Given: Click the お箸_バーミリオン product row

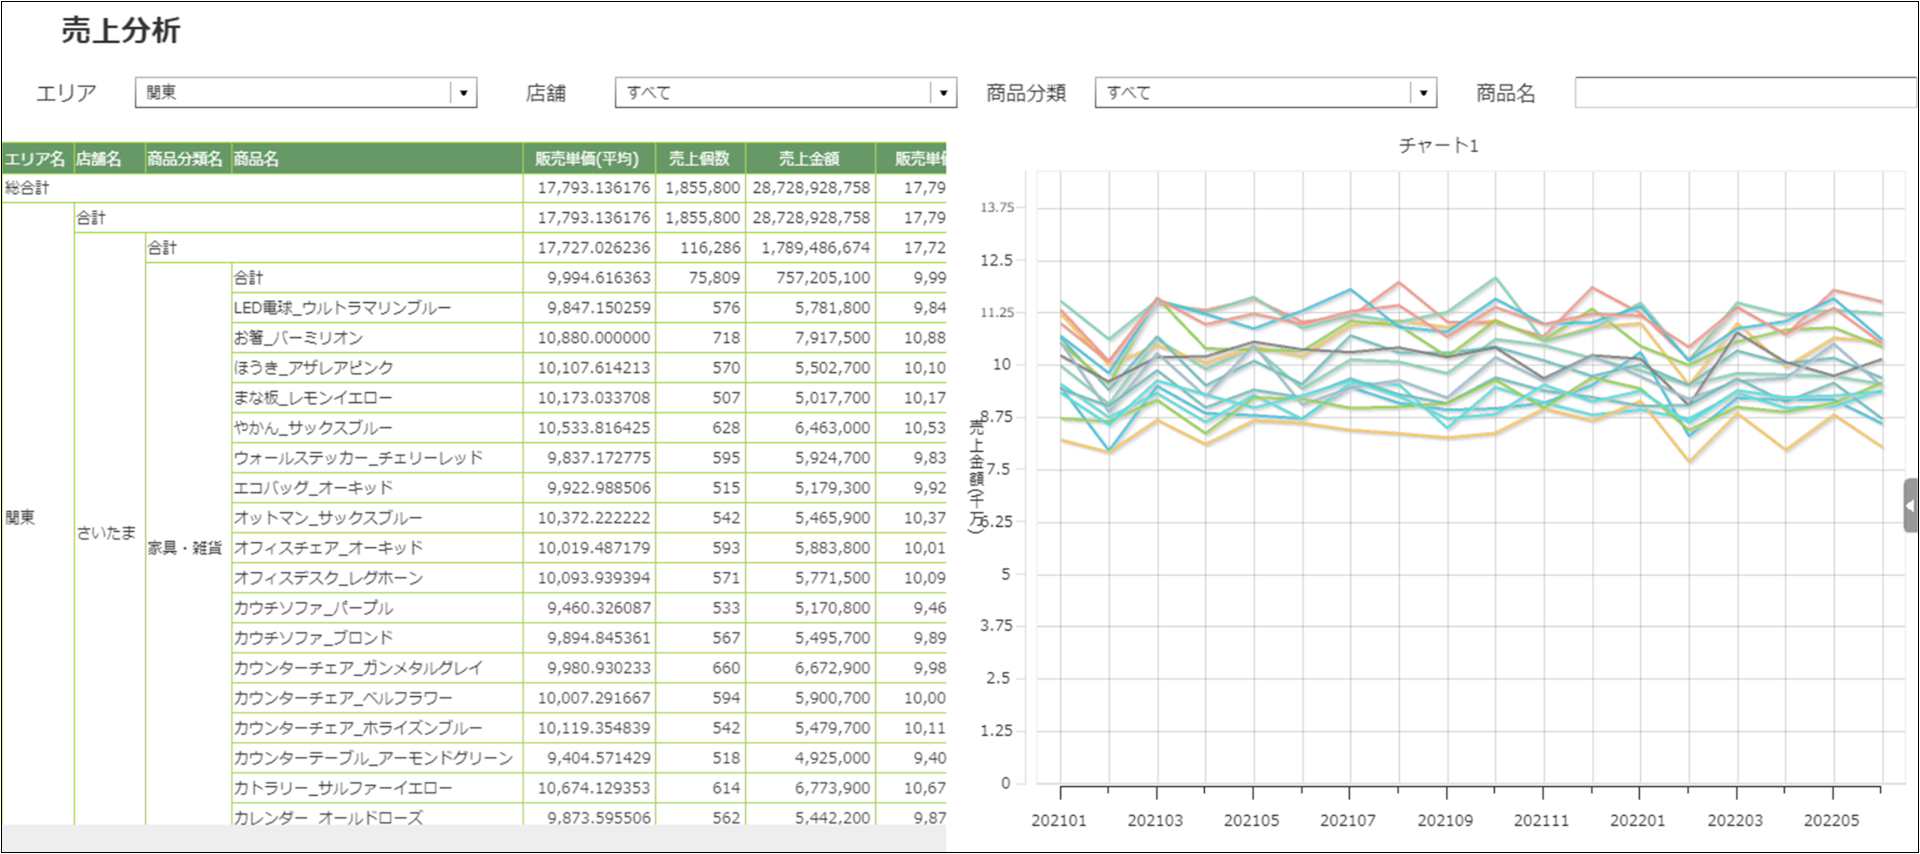Looking at the screenshot, I should click(x=299, y=338).
